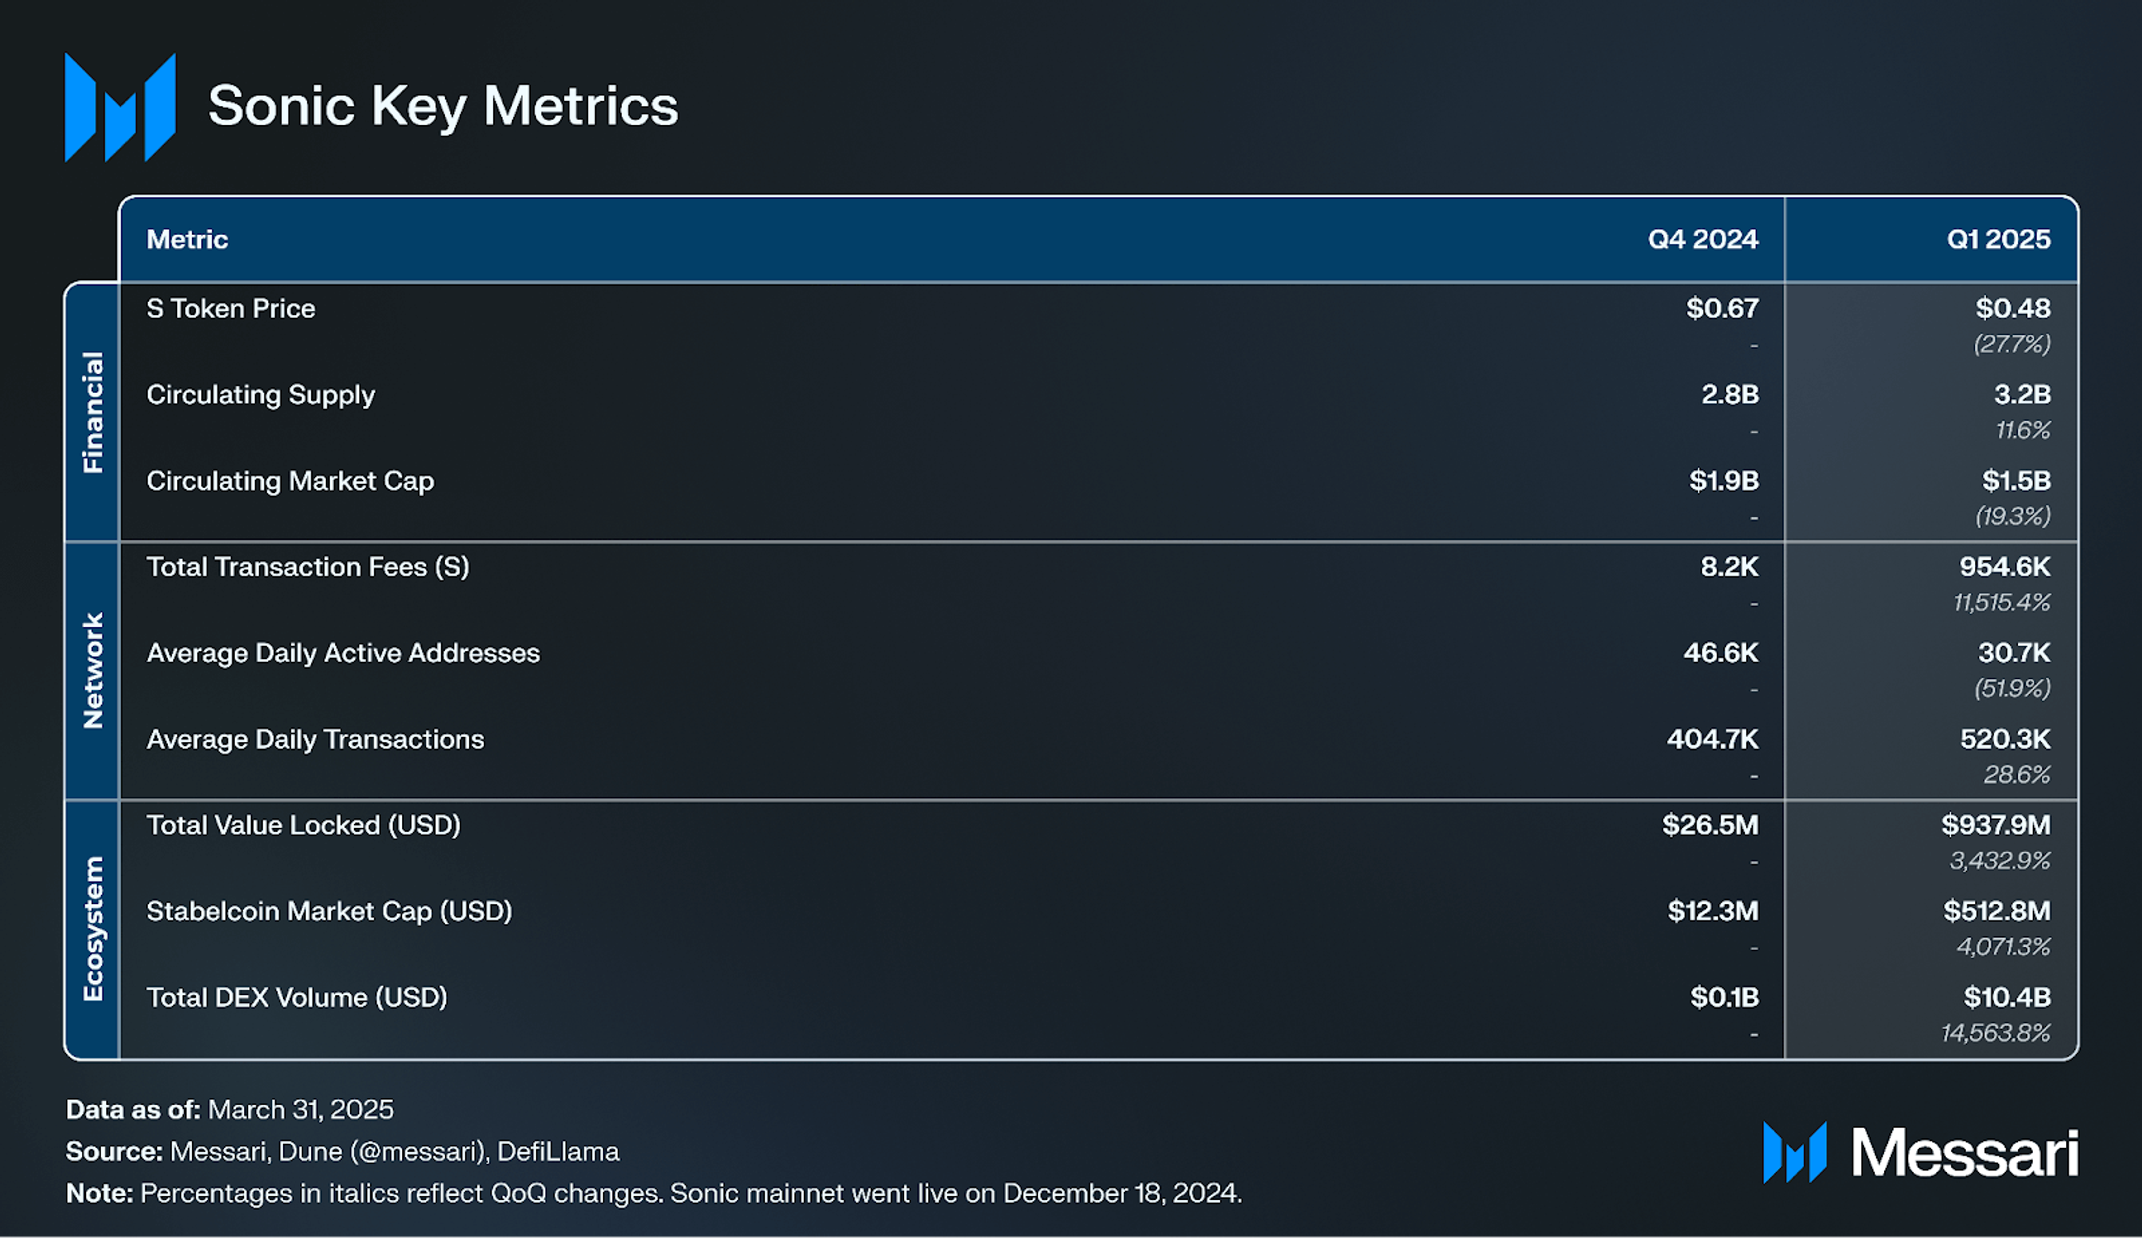Image resolution: width=2142 pixels, height=1238 pixels.
Task: Click the Circulating Supply row label
Action: [261, 395]
